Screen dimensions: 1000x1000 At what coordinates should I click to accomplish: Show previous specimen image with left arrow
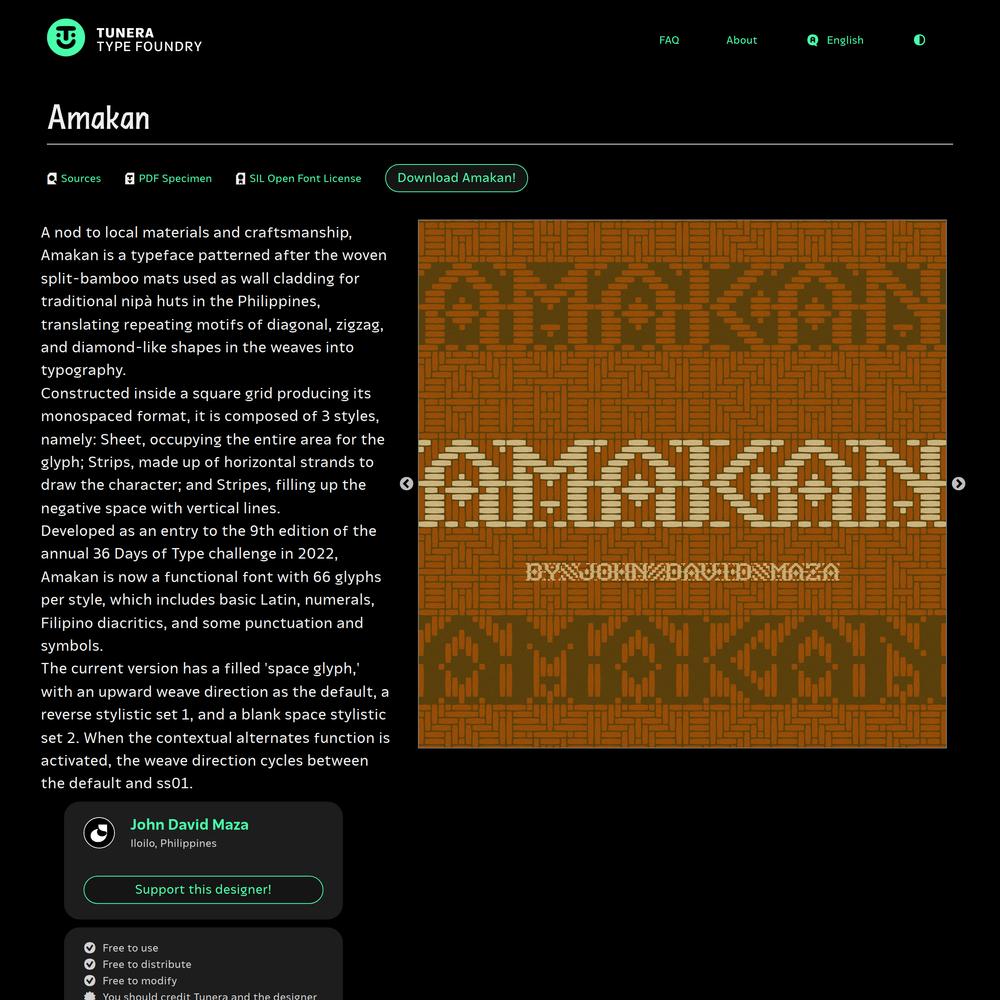[x=406, y=484]
